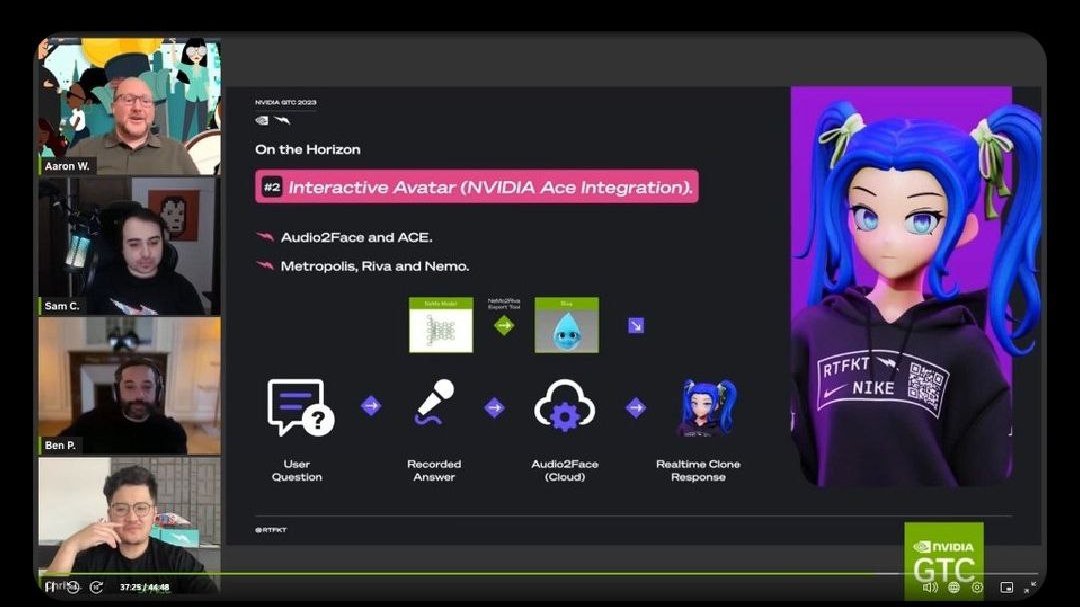The image size is (1080, 608).
Task: Open the player settings gear
Action: click(977, 587)
